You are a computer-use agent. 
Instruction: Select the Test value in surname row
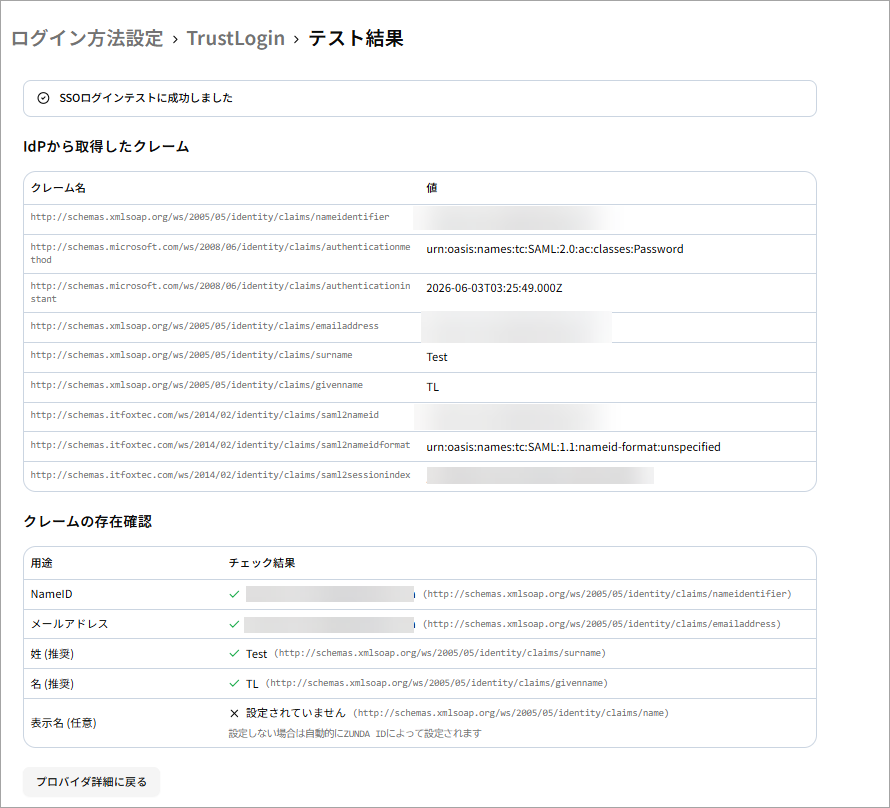[437, 357]
